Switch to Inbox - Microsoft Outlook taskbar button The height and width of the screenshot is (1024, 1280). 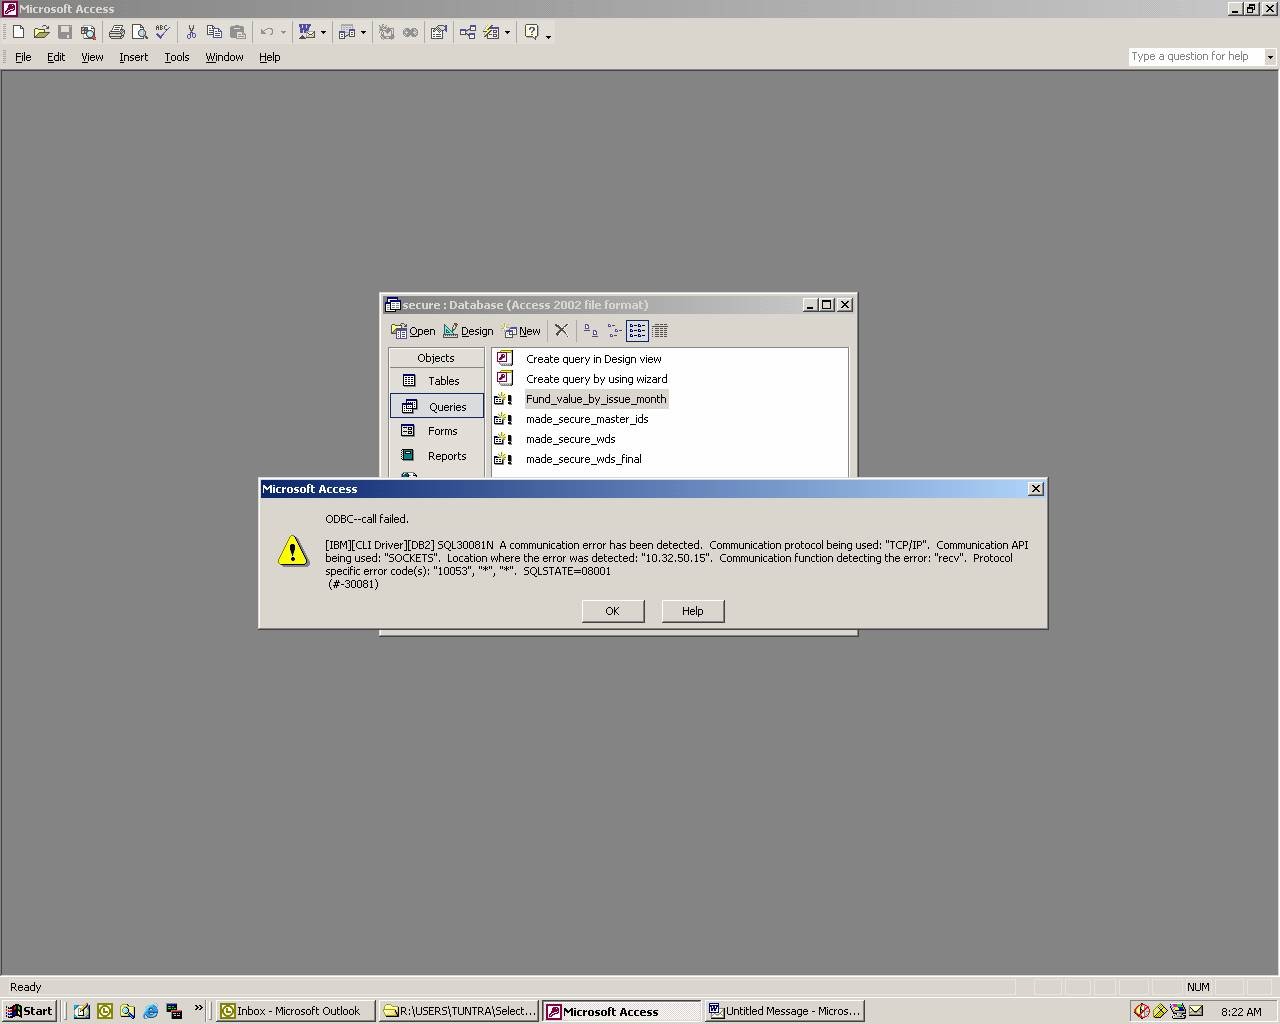[x=296, y=1011]
